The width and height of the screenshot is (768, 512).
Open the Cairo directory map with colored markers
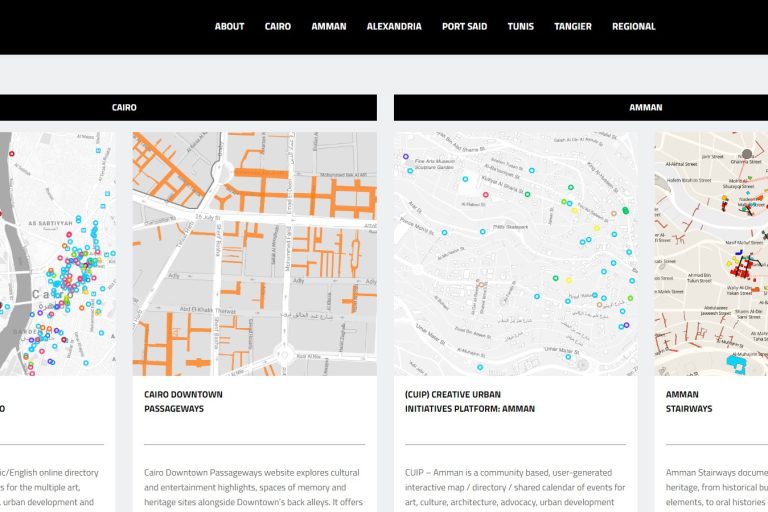(x=57, y=254)
